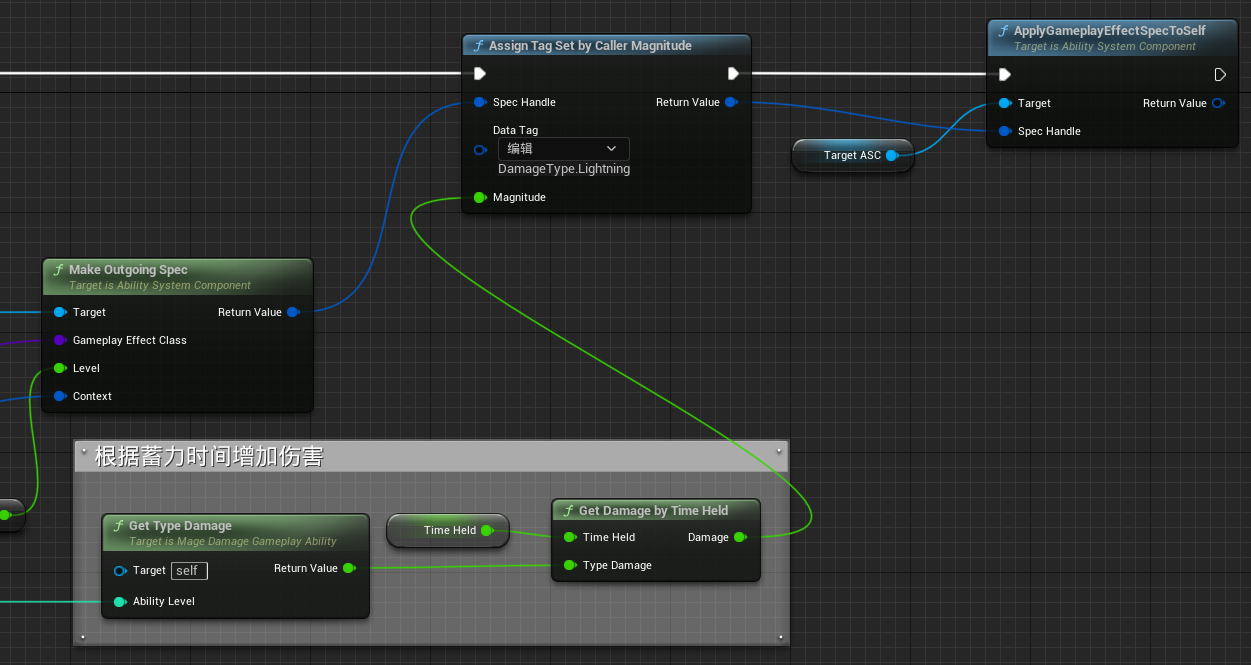
Task: Click the Spec Handle pin on ApplyGameplayEffectSpecToSelf
Action: coord(1005,131)
